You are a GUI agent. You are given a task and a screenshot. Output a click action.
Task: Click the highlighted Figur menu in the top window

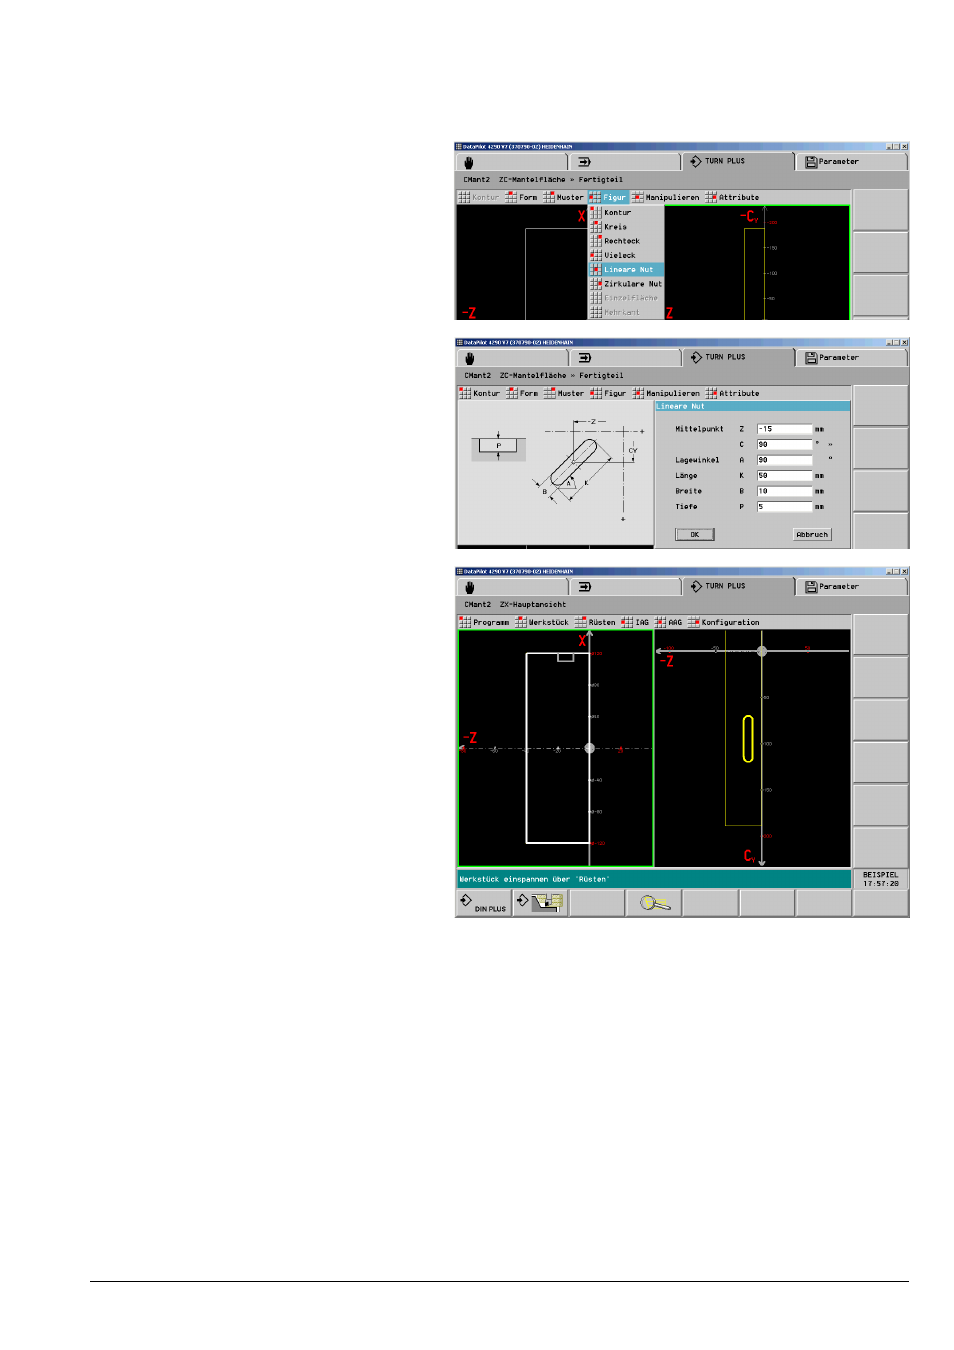(x=608, y=197)
